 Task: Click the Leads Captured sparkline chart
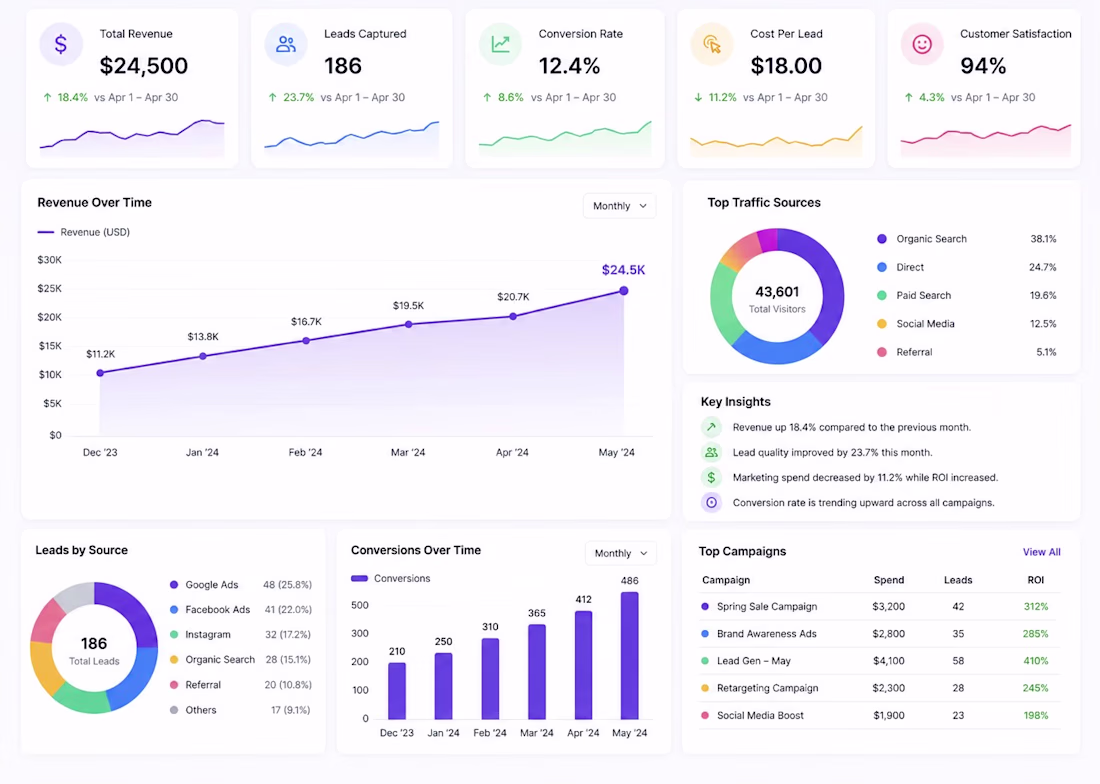(x=351, y=137)
